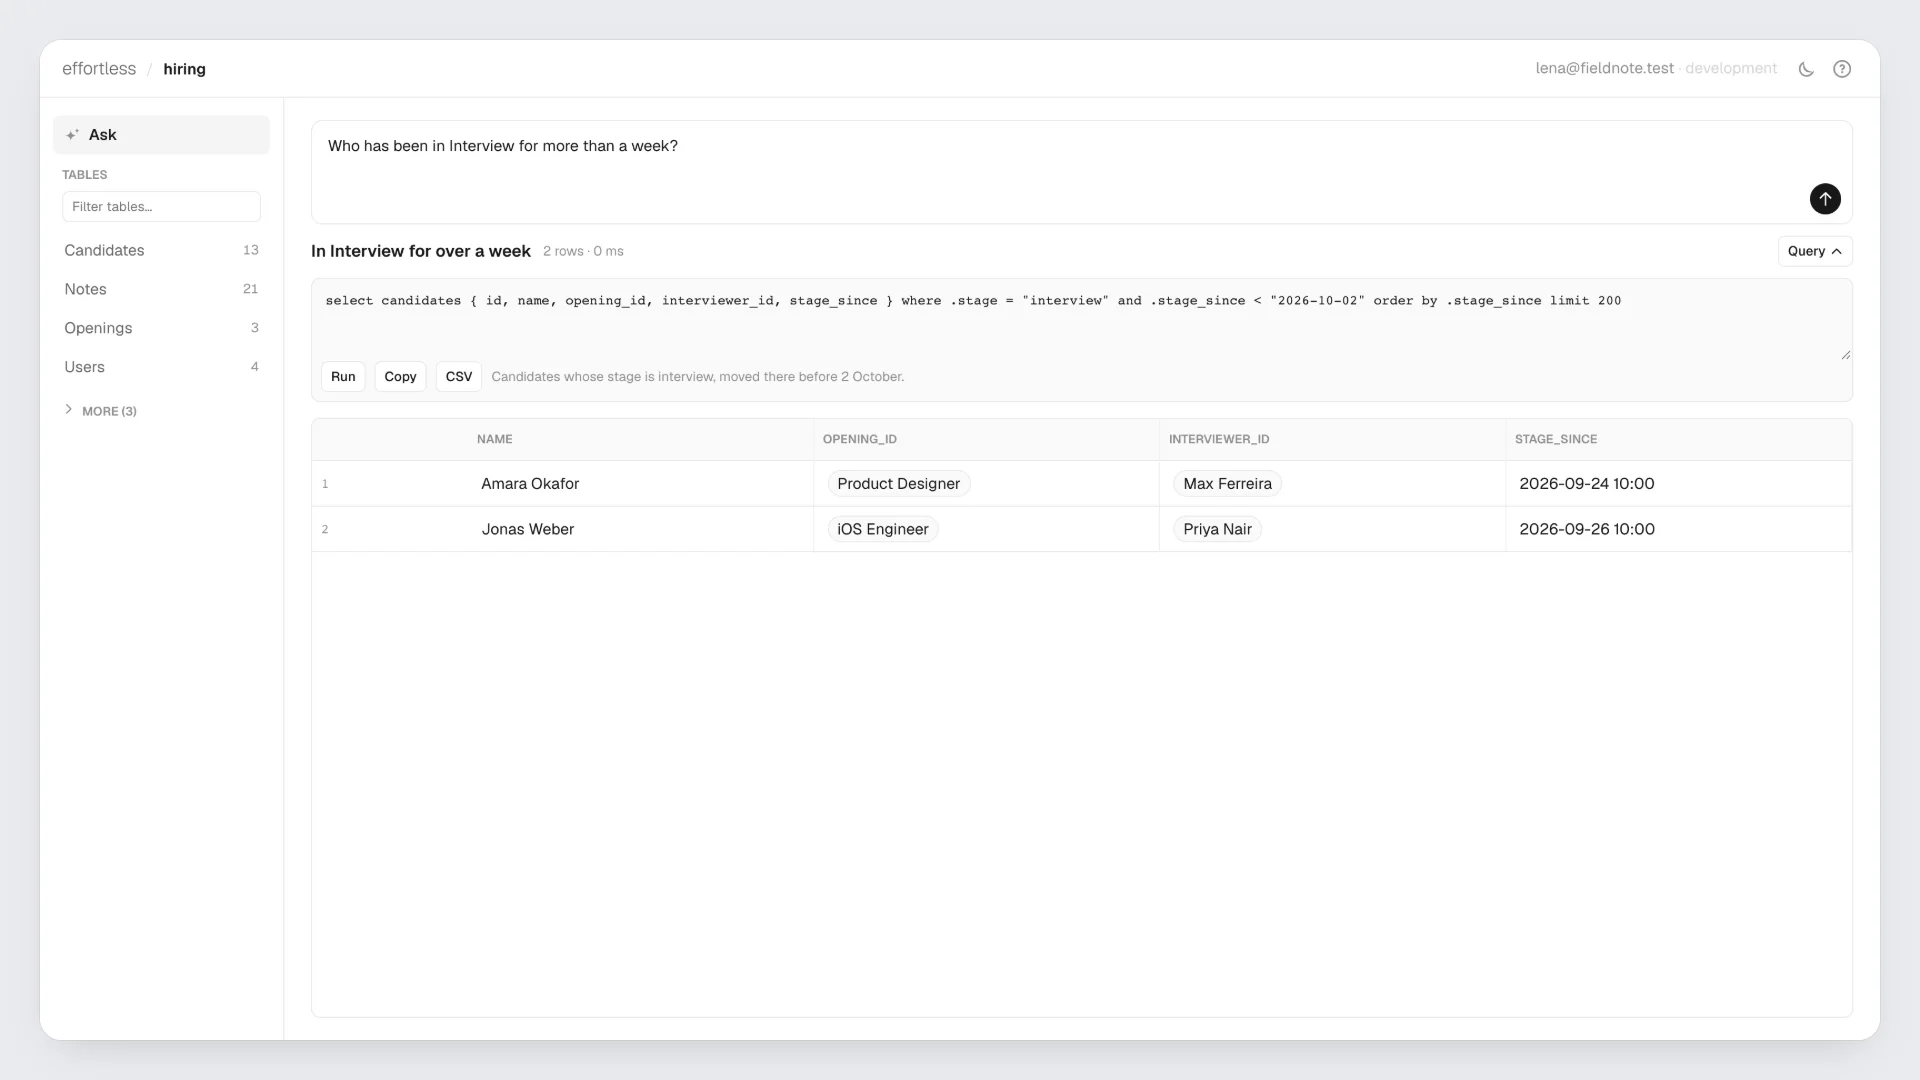The width and height of the screenshot is (1920, 1080).
Task: Run the query
Action: pyautogui.click(x=343, y=377)
